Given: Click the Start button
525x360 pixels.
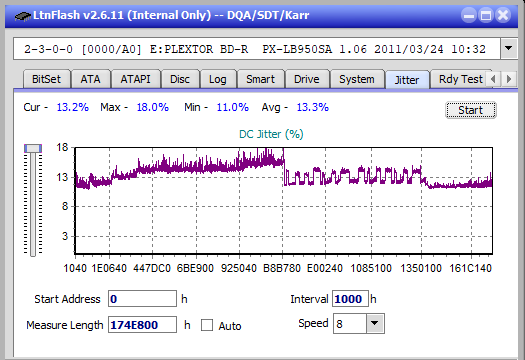Looking at the screenshot, I should tap(470, 110).
